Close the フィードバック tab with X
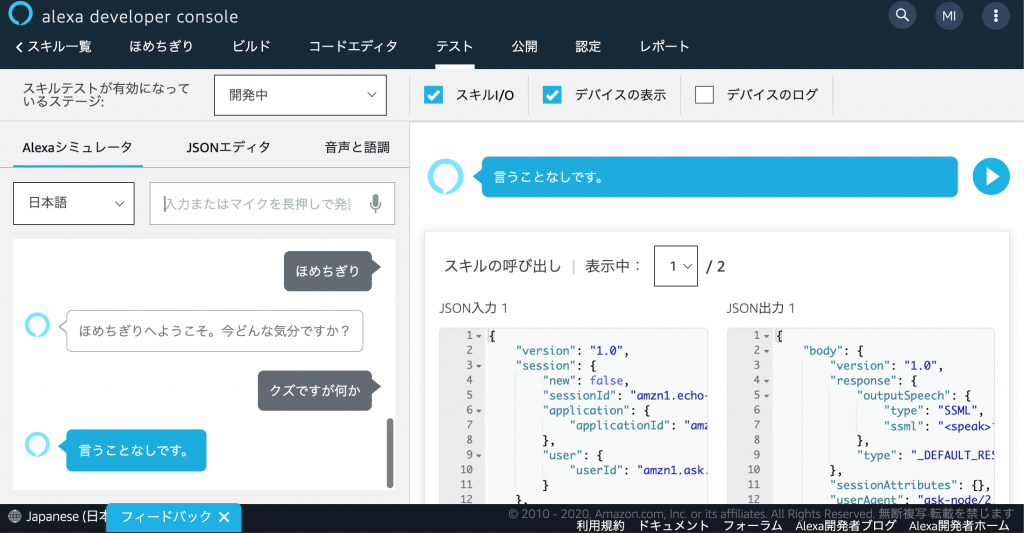This screenshot has width=1024, height=533. pos(224,517)
